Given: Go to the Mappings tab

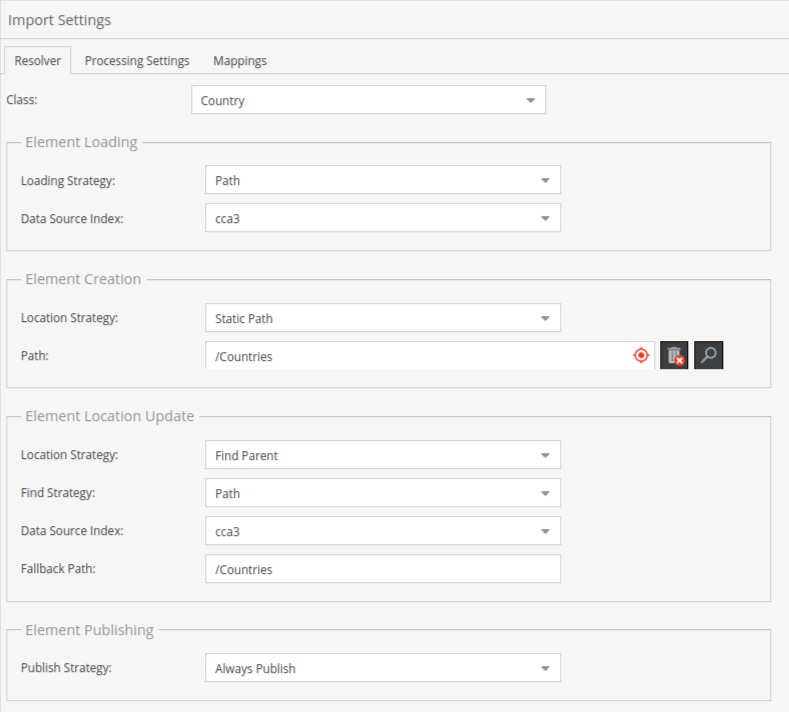Looking at the screenshot, I should (240, 61).
